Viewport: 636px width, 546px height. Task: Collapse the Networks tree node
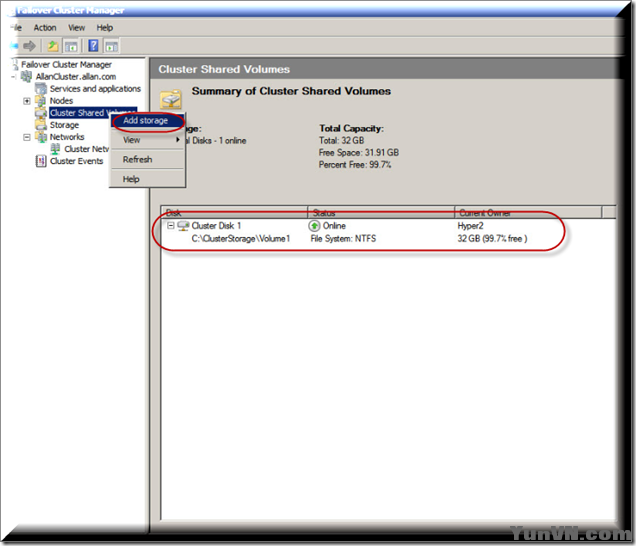click(x=27, y=137)
